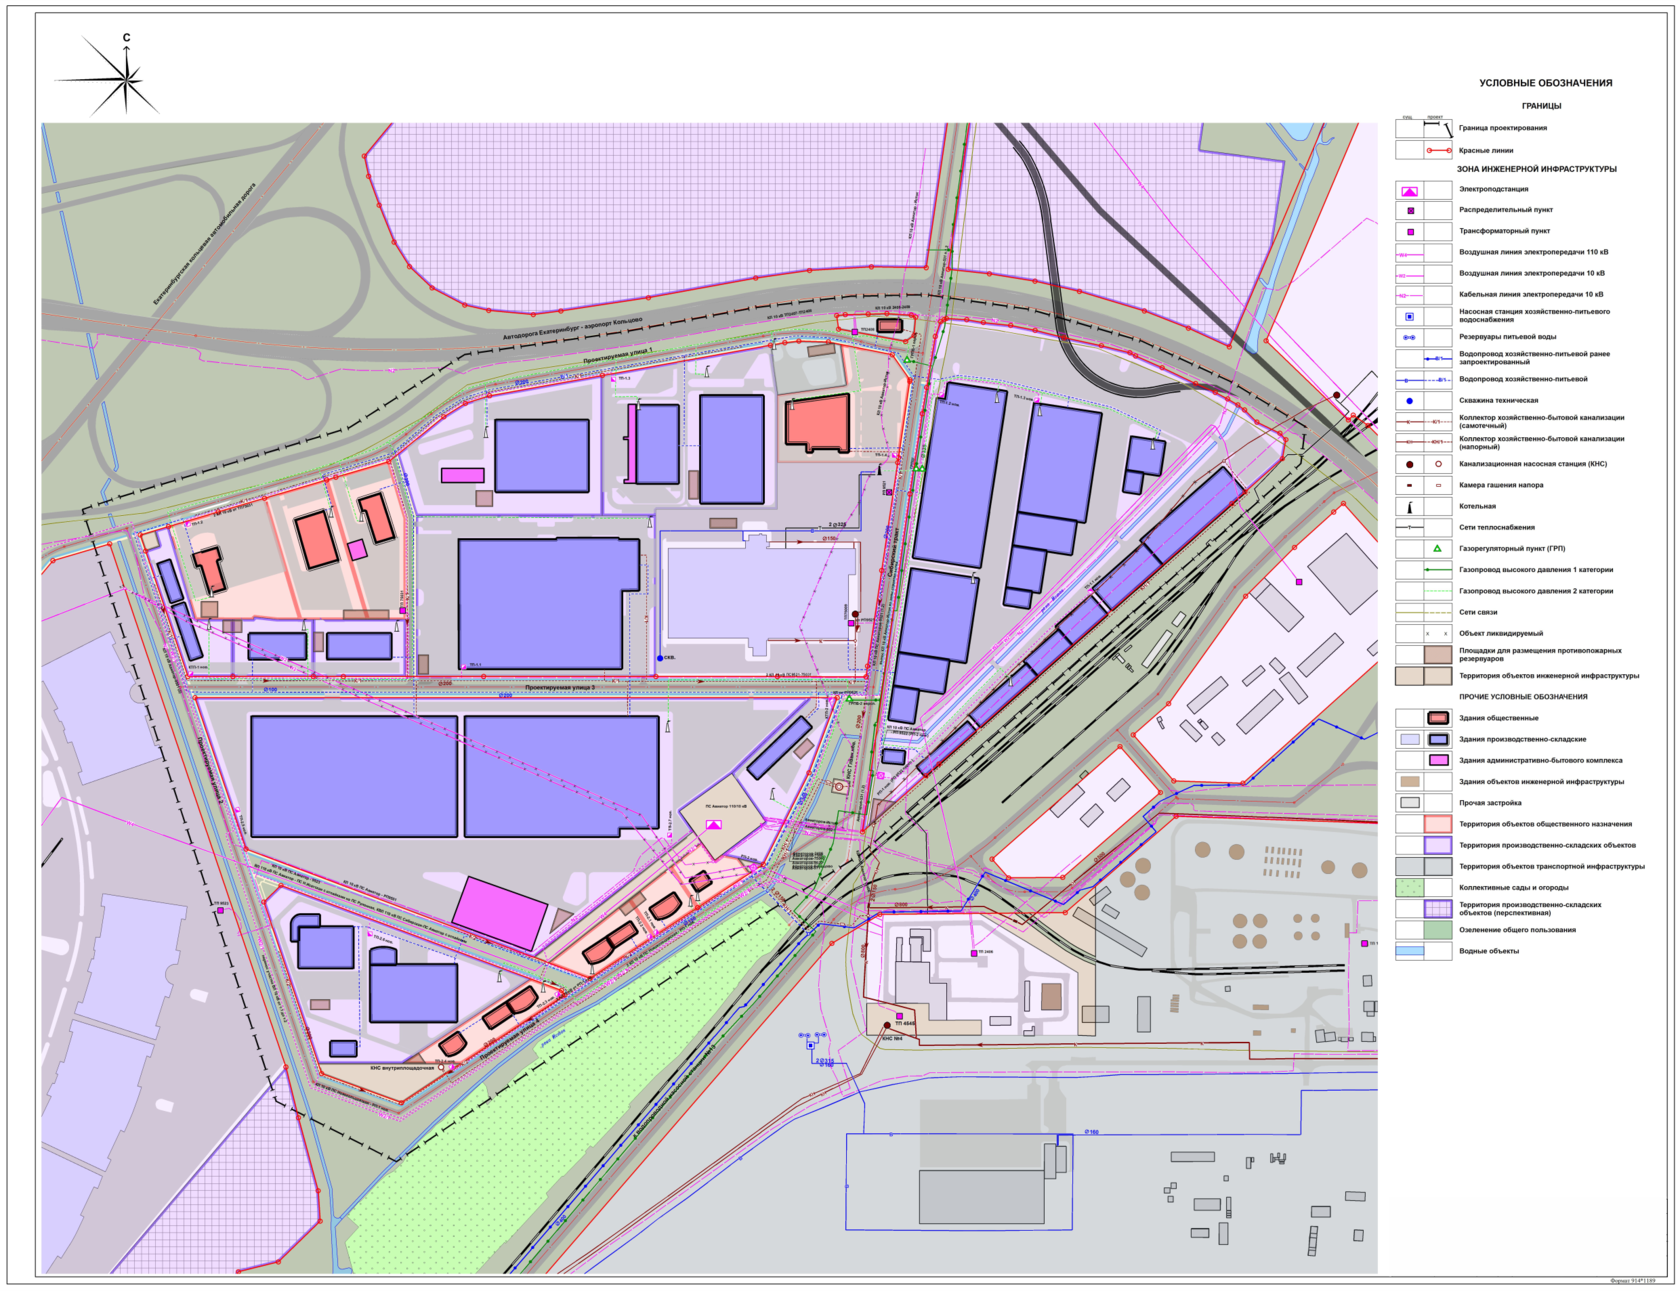Click the Ø 160 pipe diameter label

[x=1091, y=1132]
